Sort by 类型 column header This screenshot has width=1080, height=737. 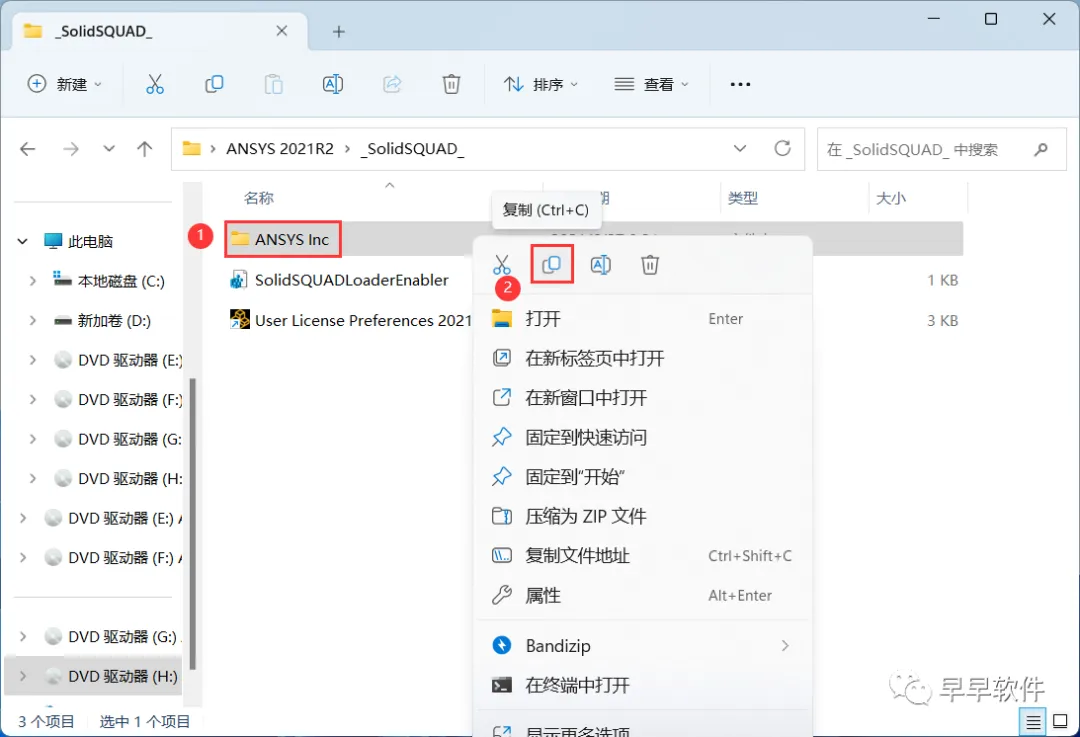coord(742,198)
